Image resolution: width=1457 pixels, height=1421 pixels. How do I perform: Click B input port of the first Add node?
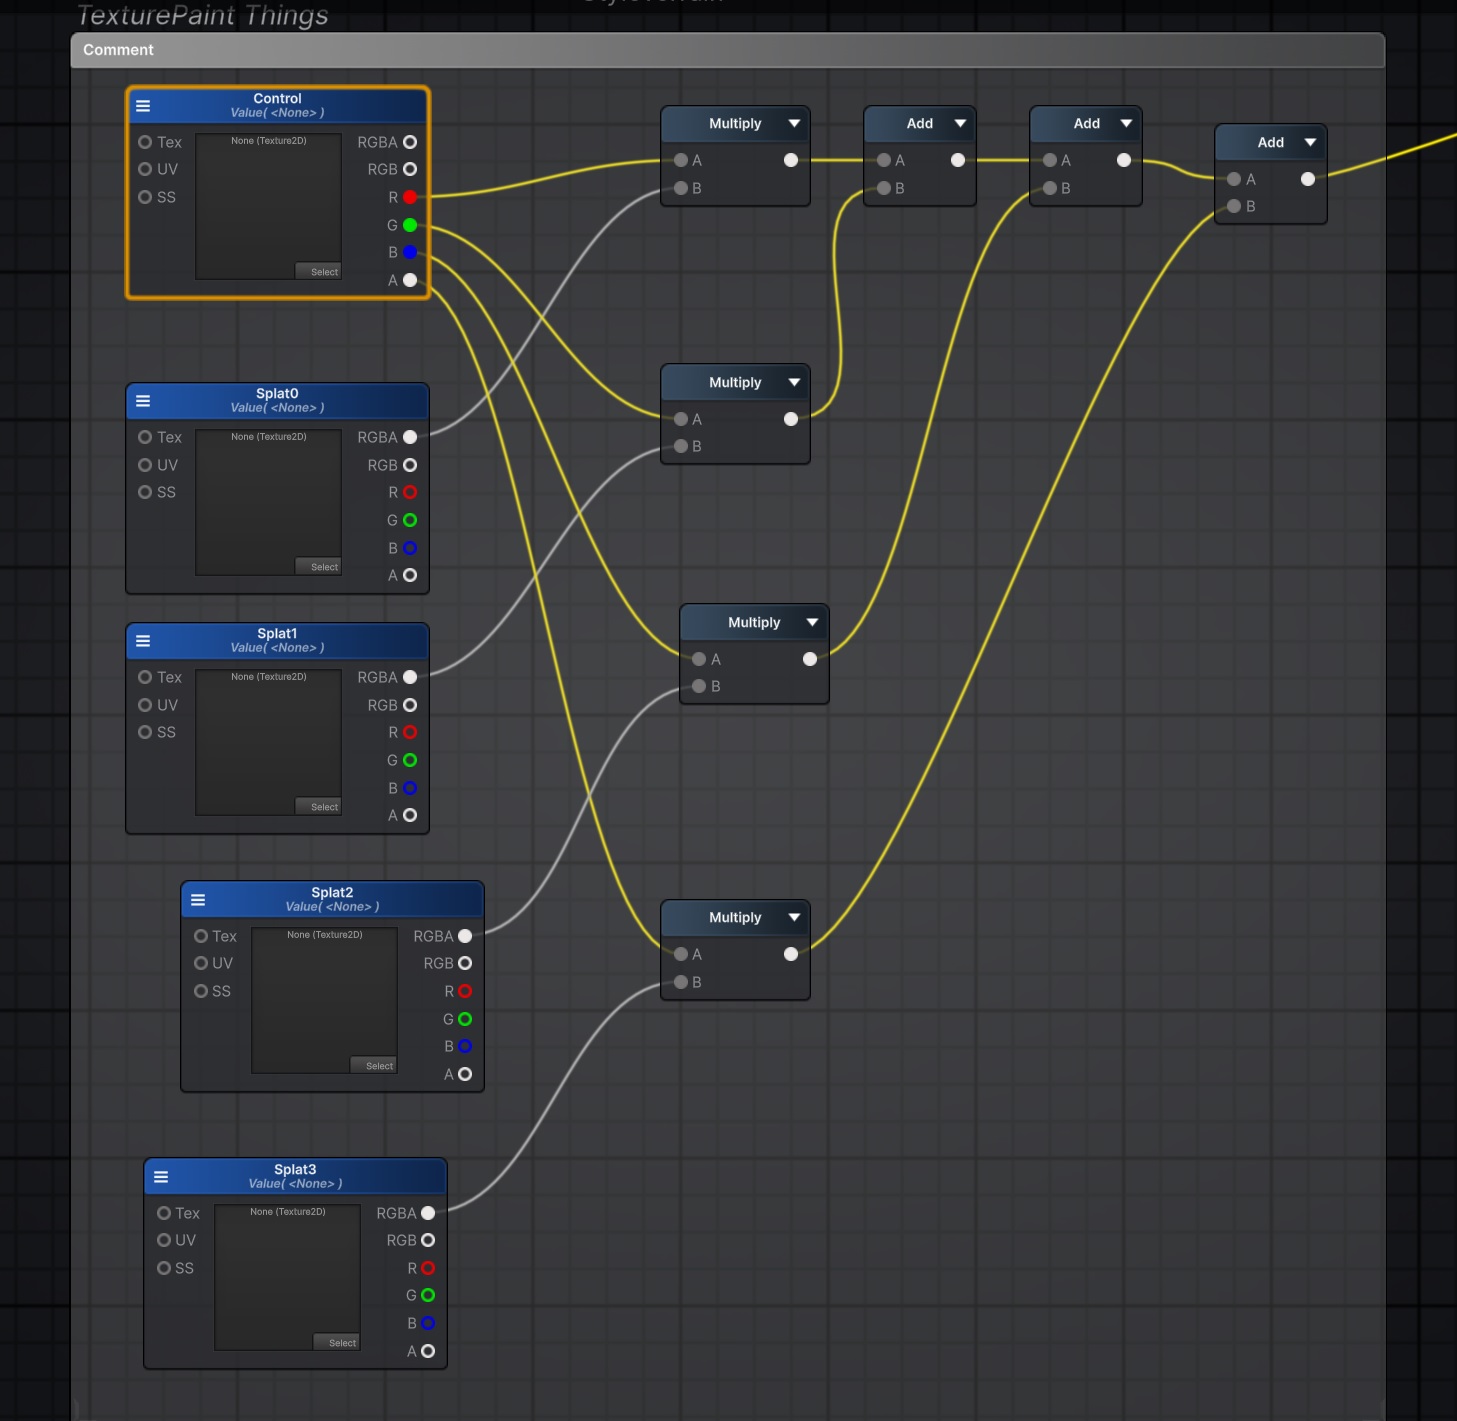pos(884,188)
